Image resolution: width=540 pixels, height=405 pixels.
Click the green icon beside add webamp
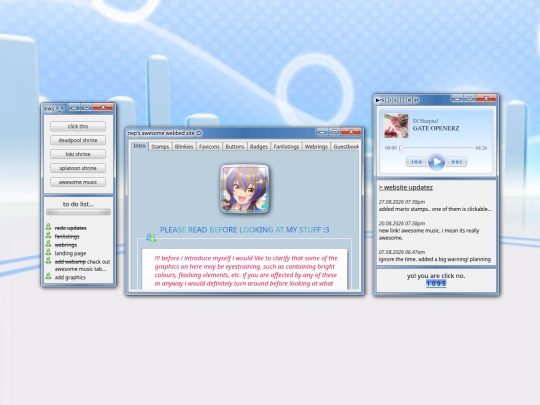click(49, 261)
